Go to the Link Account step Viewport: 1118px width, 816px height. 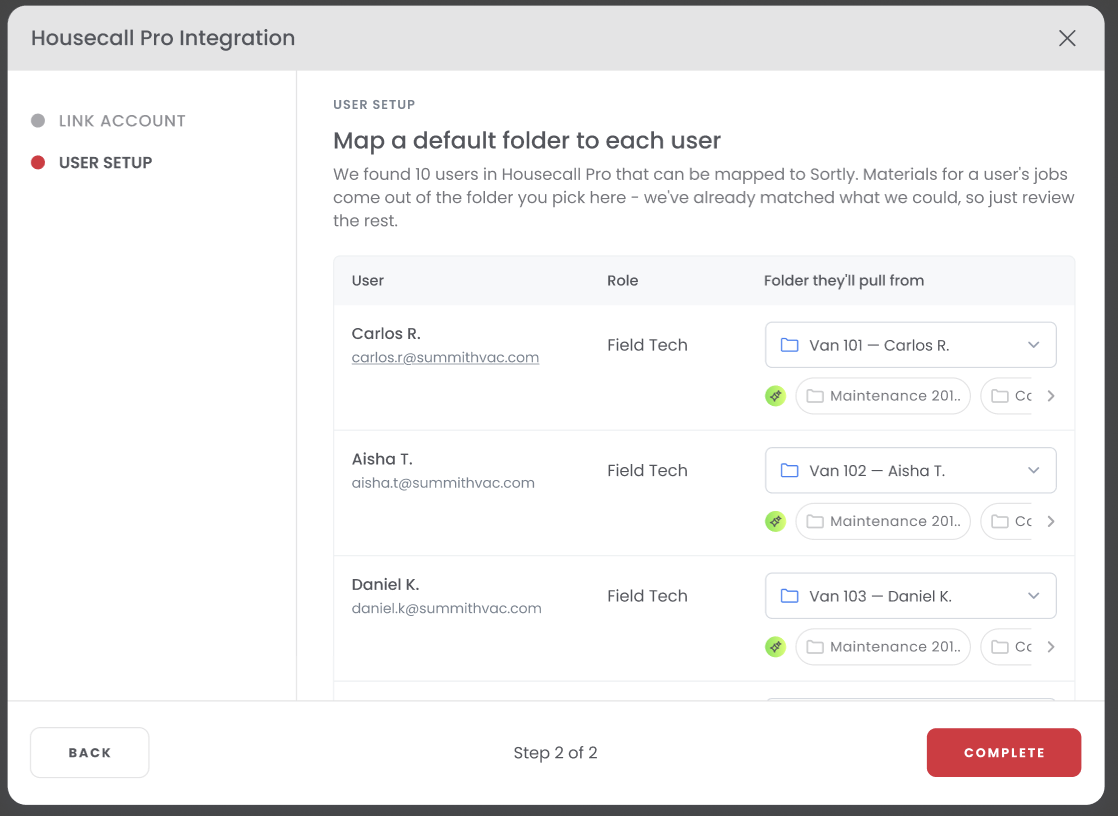tap(108, 121)
